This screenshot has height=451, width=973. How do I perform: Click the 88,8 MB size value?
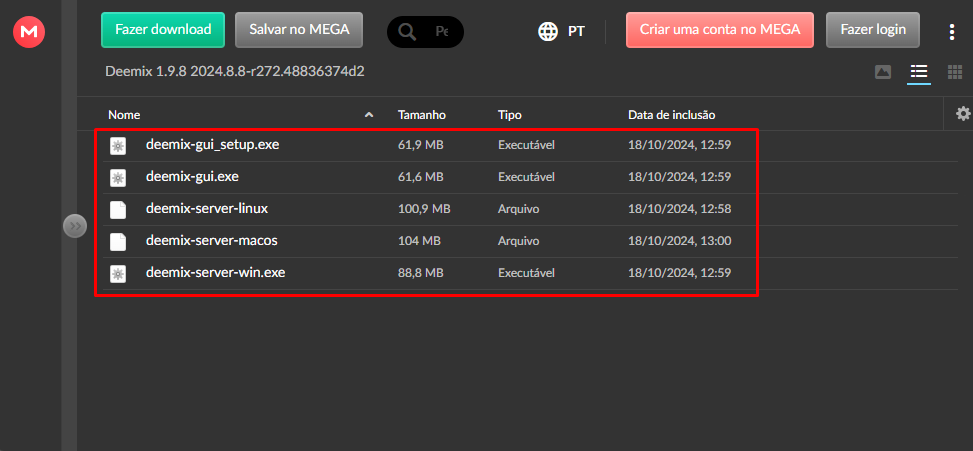421,273
